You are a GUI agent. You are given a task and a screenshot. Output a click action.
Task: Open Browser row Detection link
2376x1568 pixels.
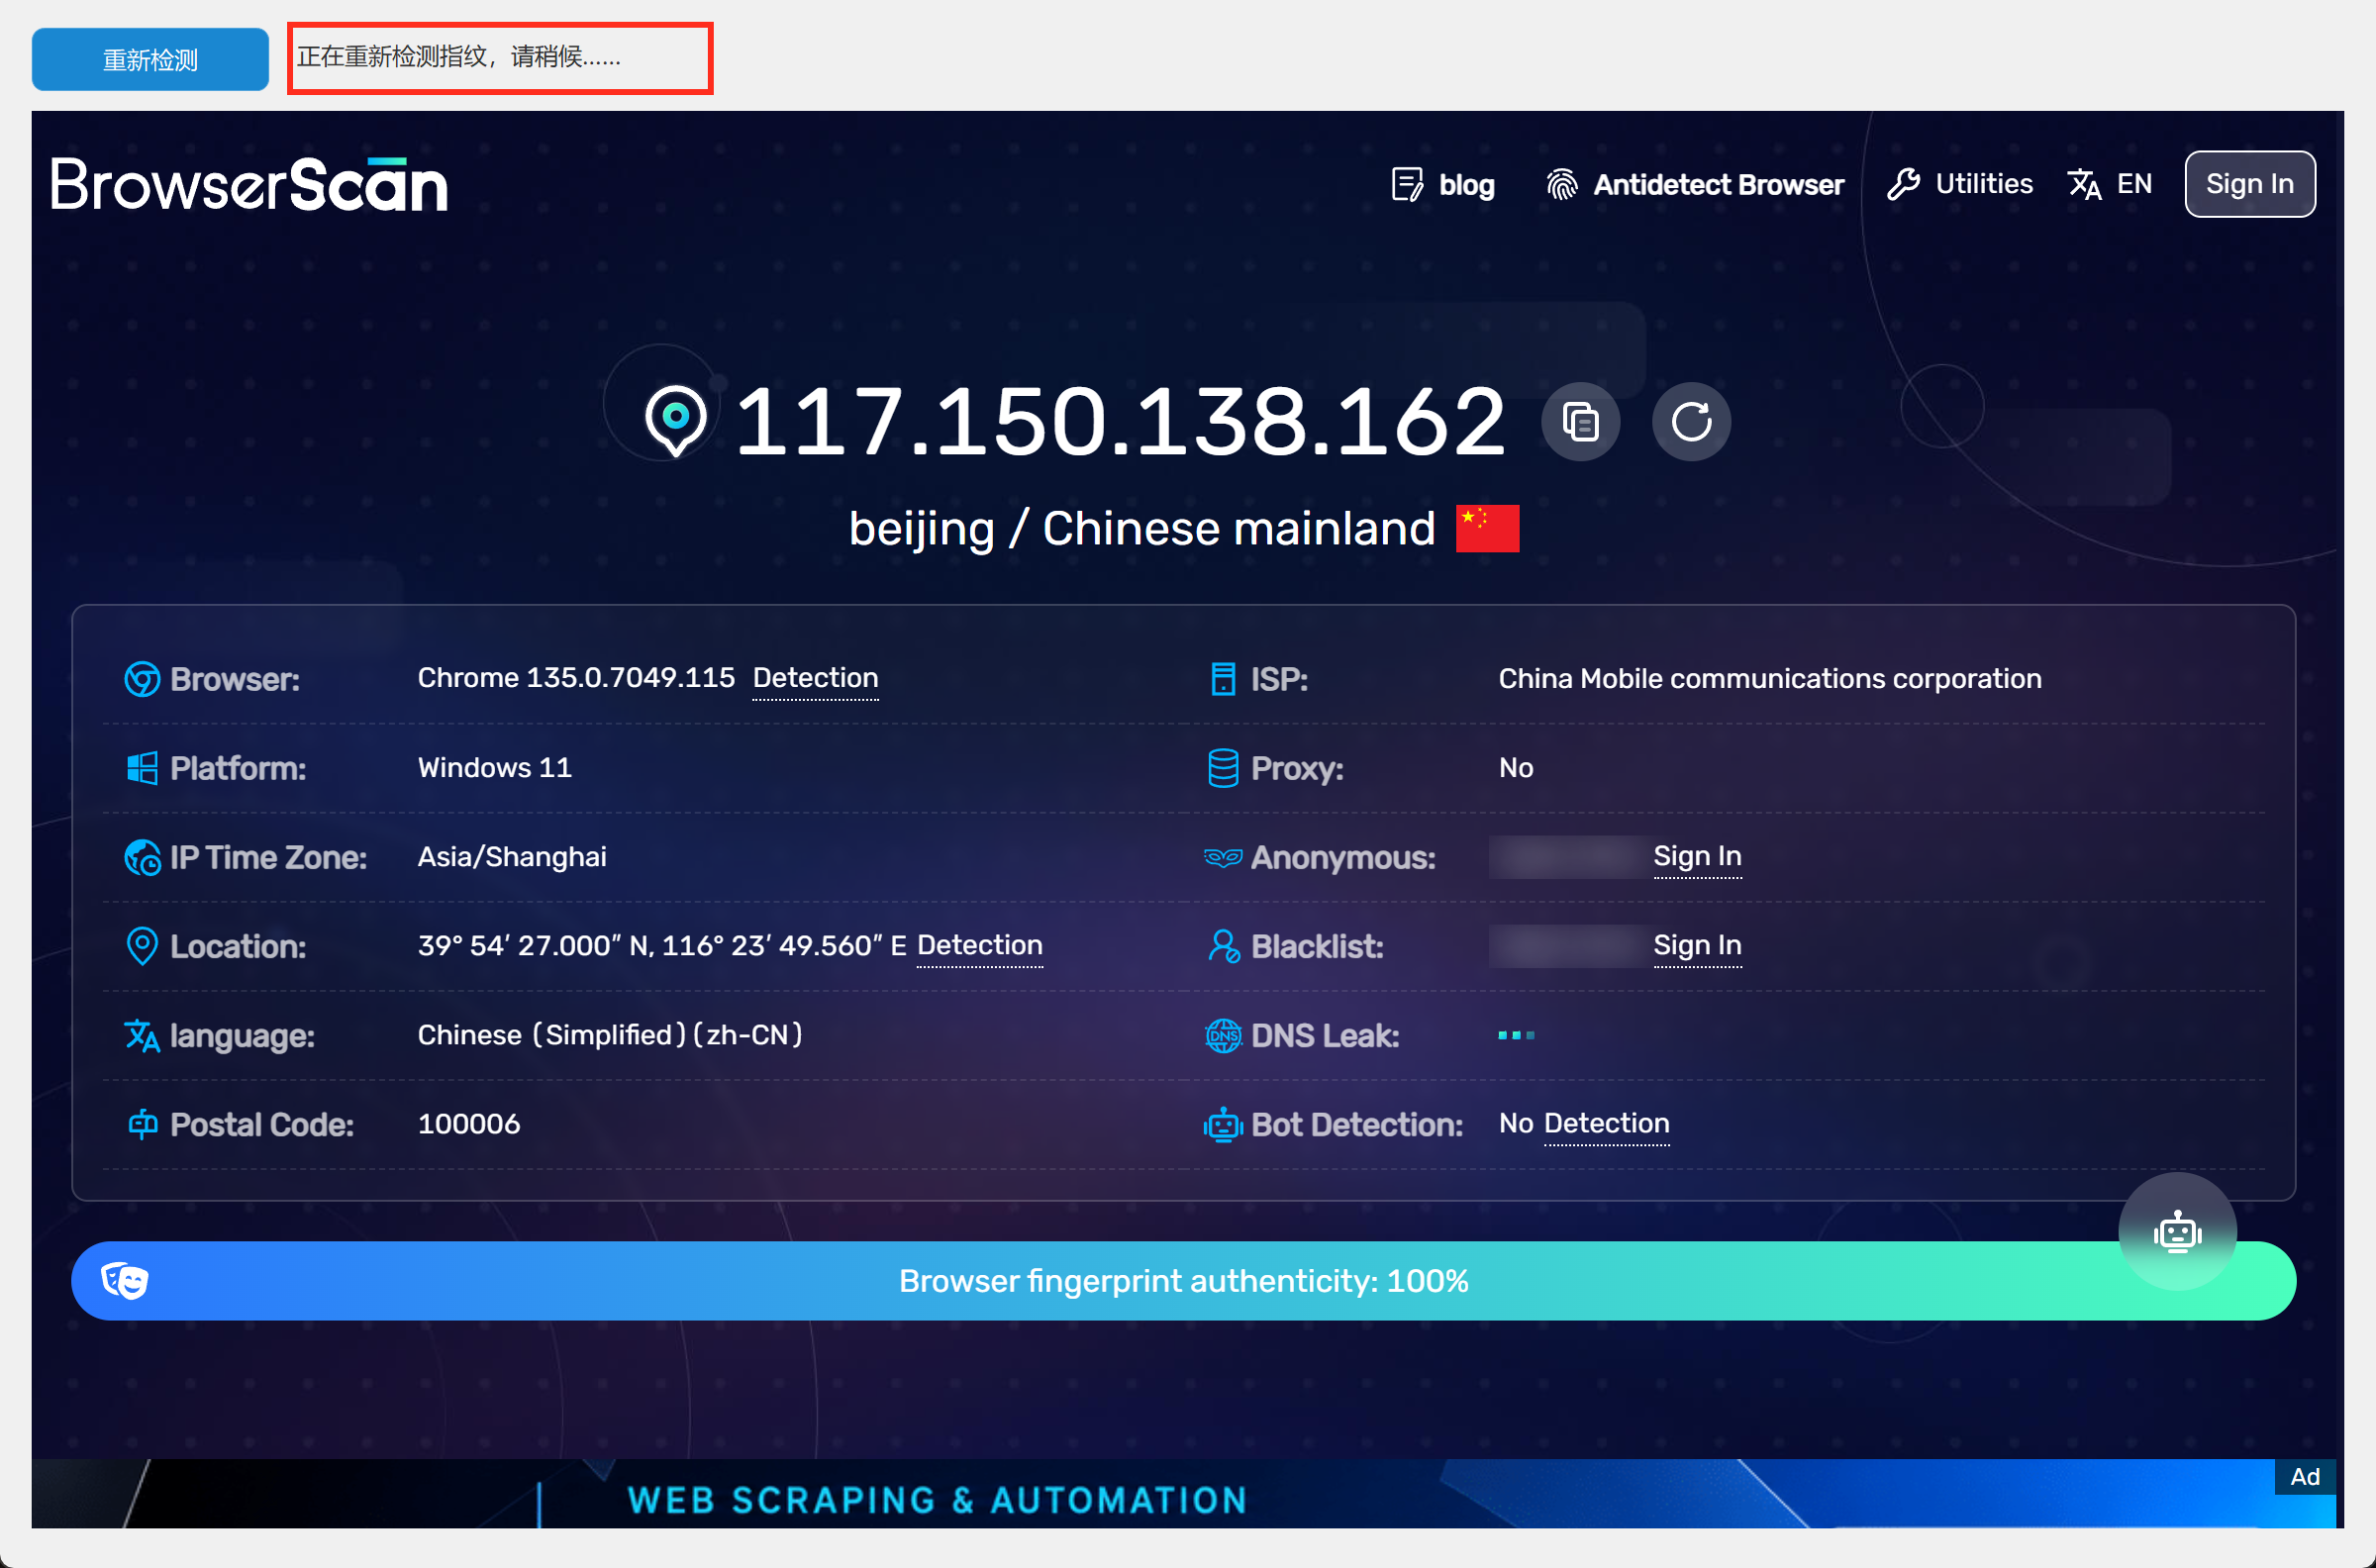click(815, 678)
